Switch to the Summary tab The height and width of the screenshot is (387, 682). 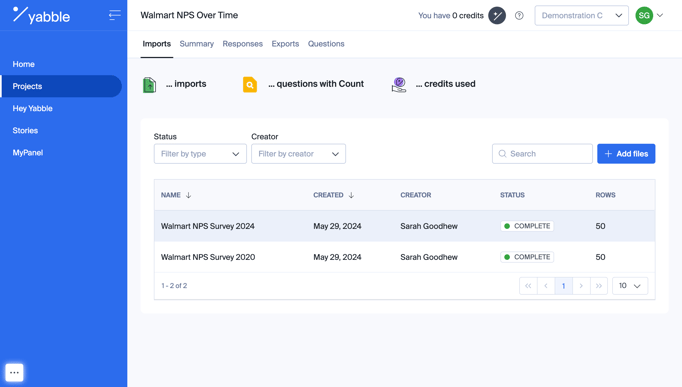[197, 44]
